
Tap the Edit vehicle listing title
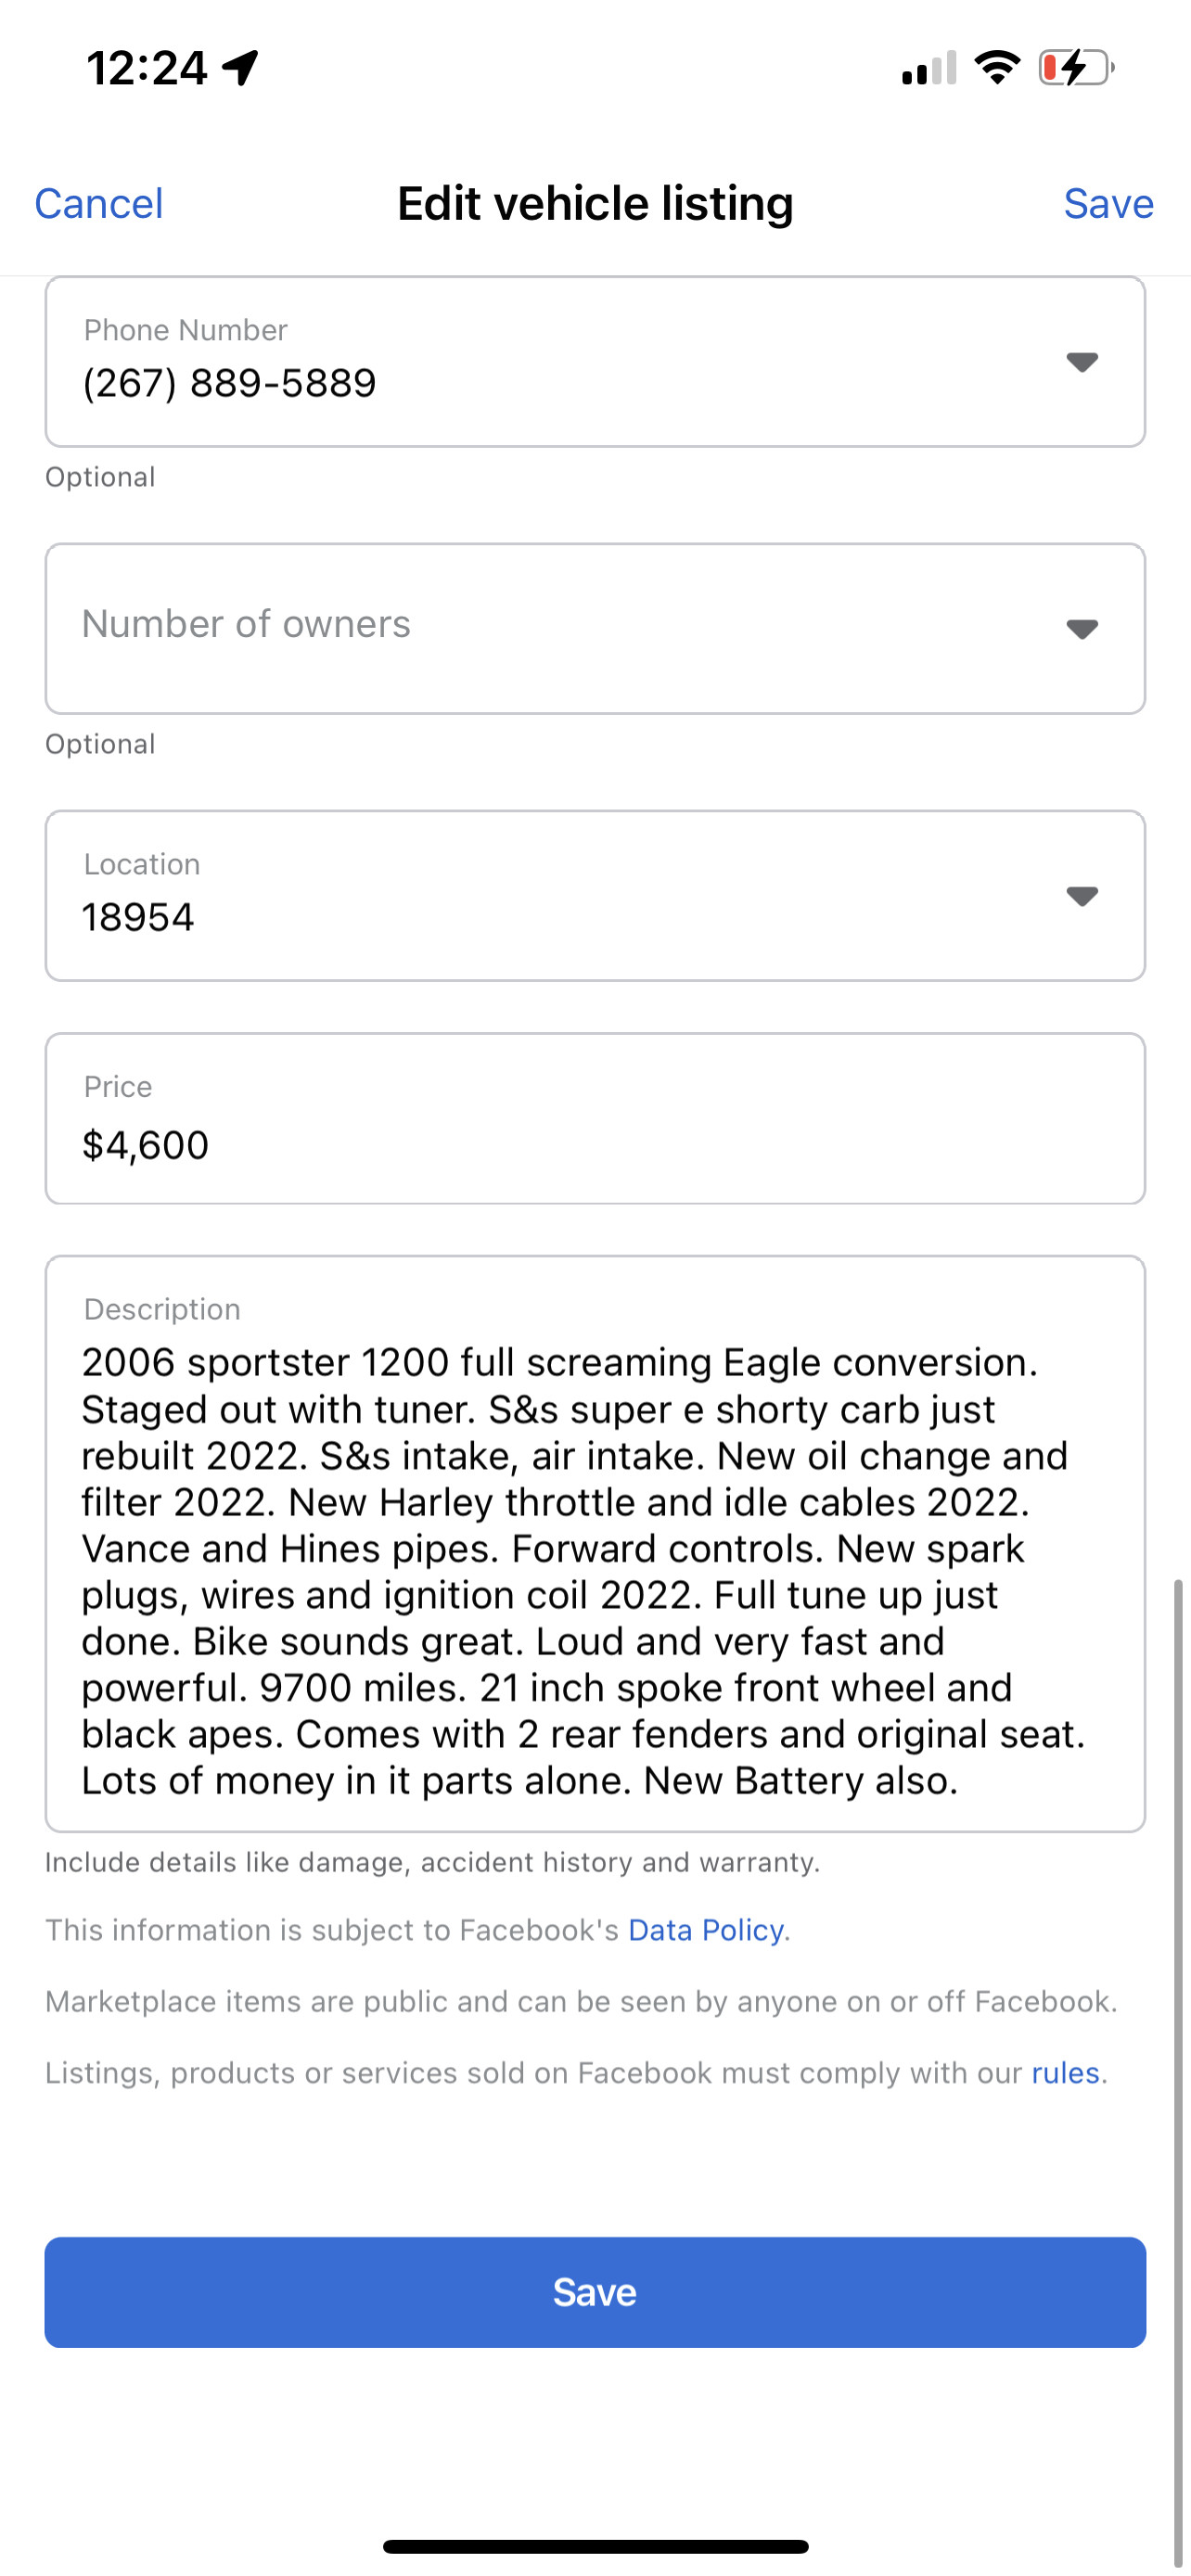pos(595,204)
